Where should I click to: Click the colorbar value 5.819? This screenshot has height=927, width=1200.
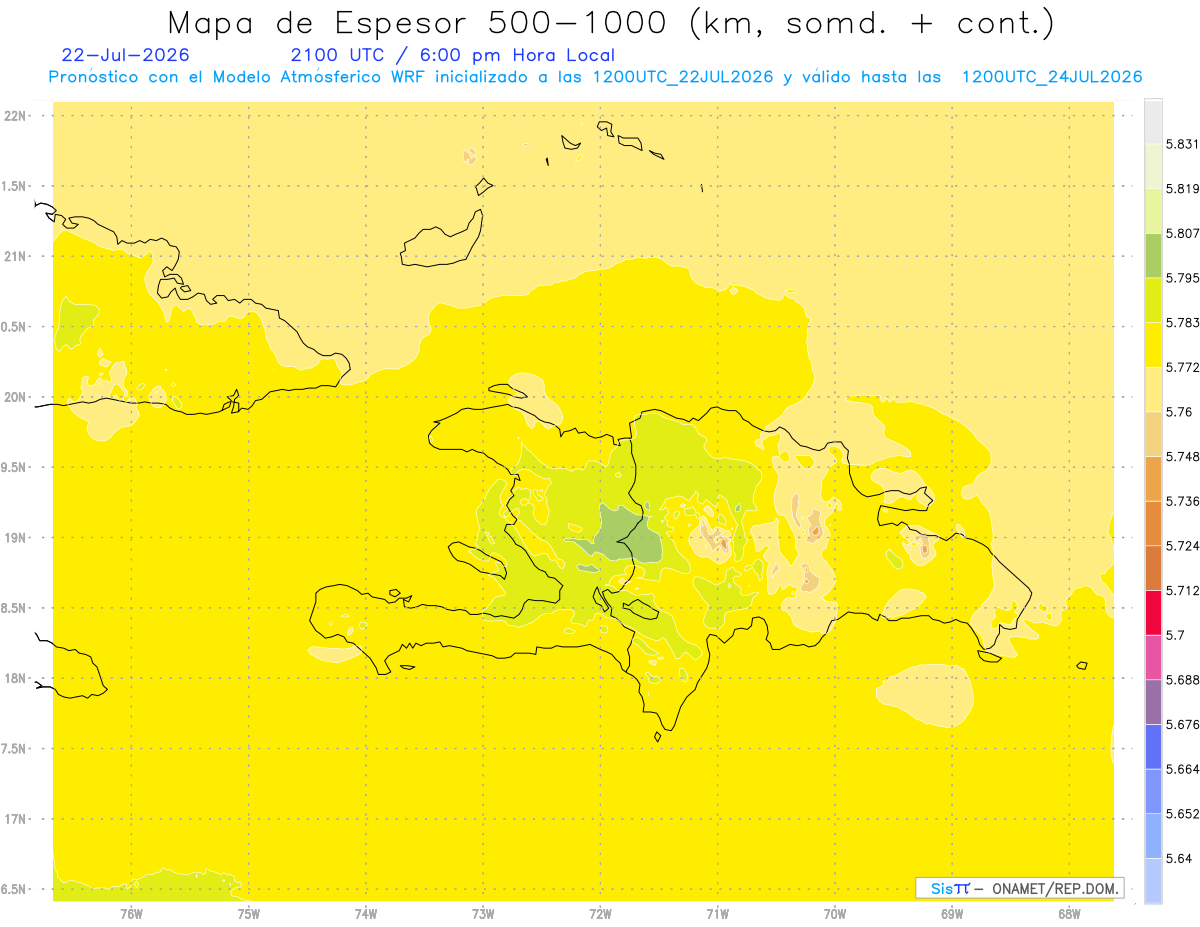1182,189
